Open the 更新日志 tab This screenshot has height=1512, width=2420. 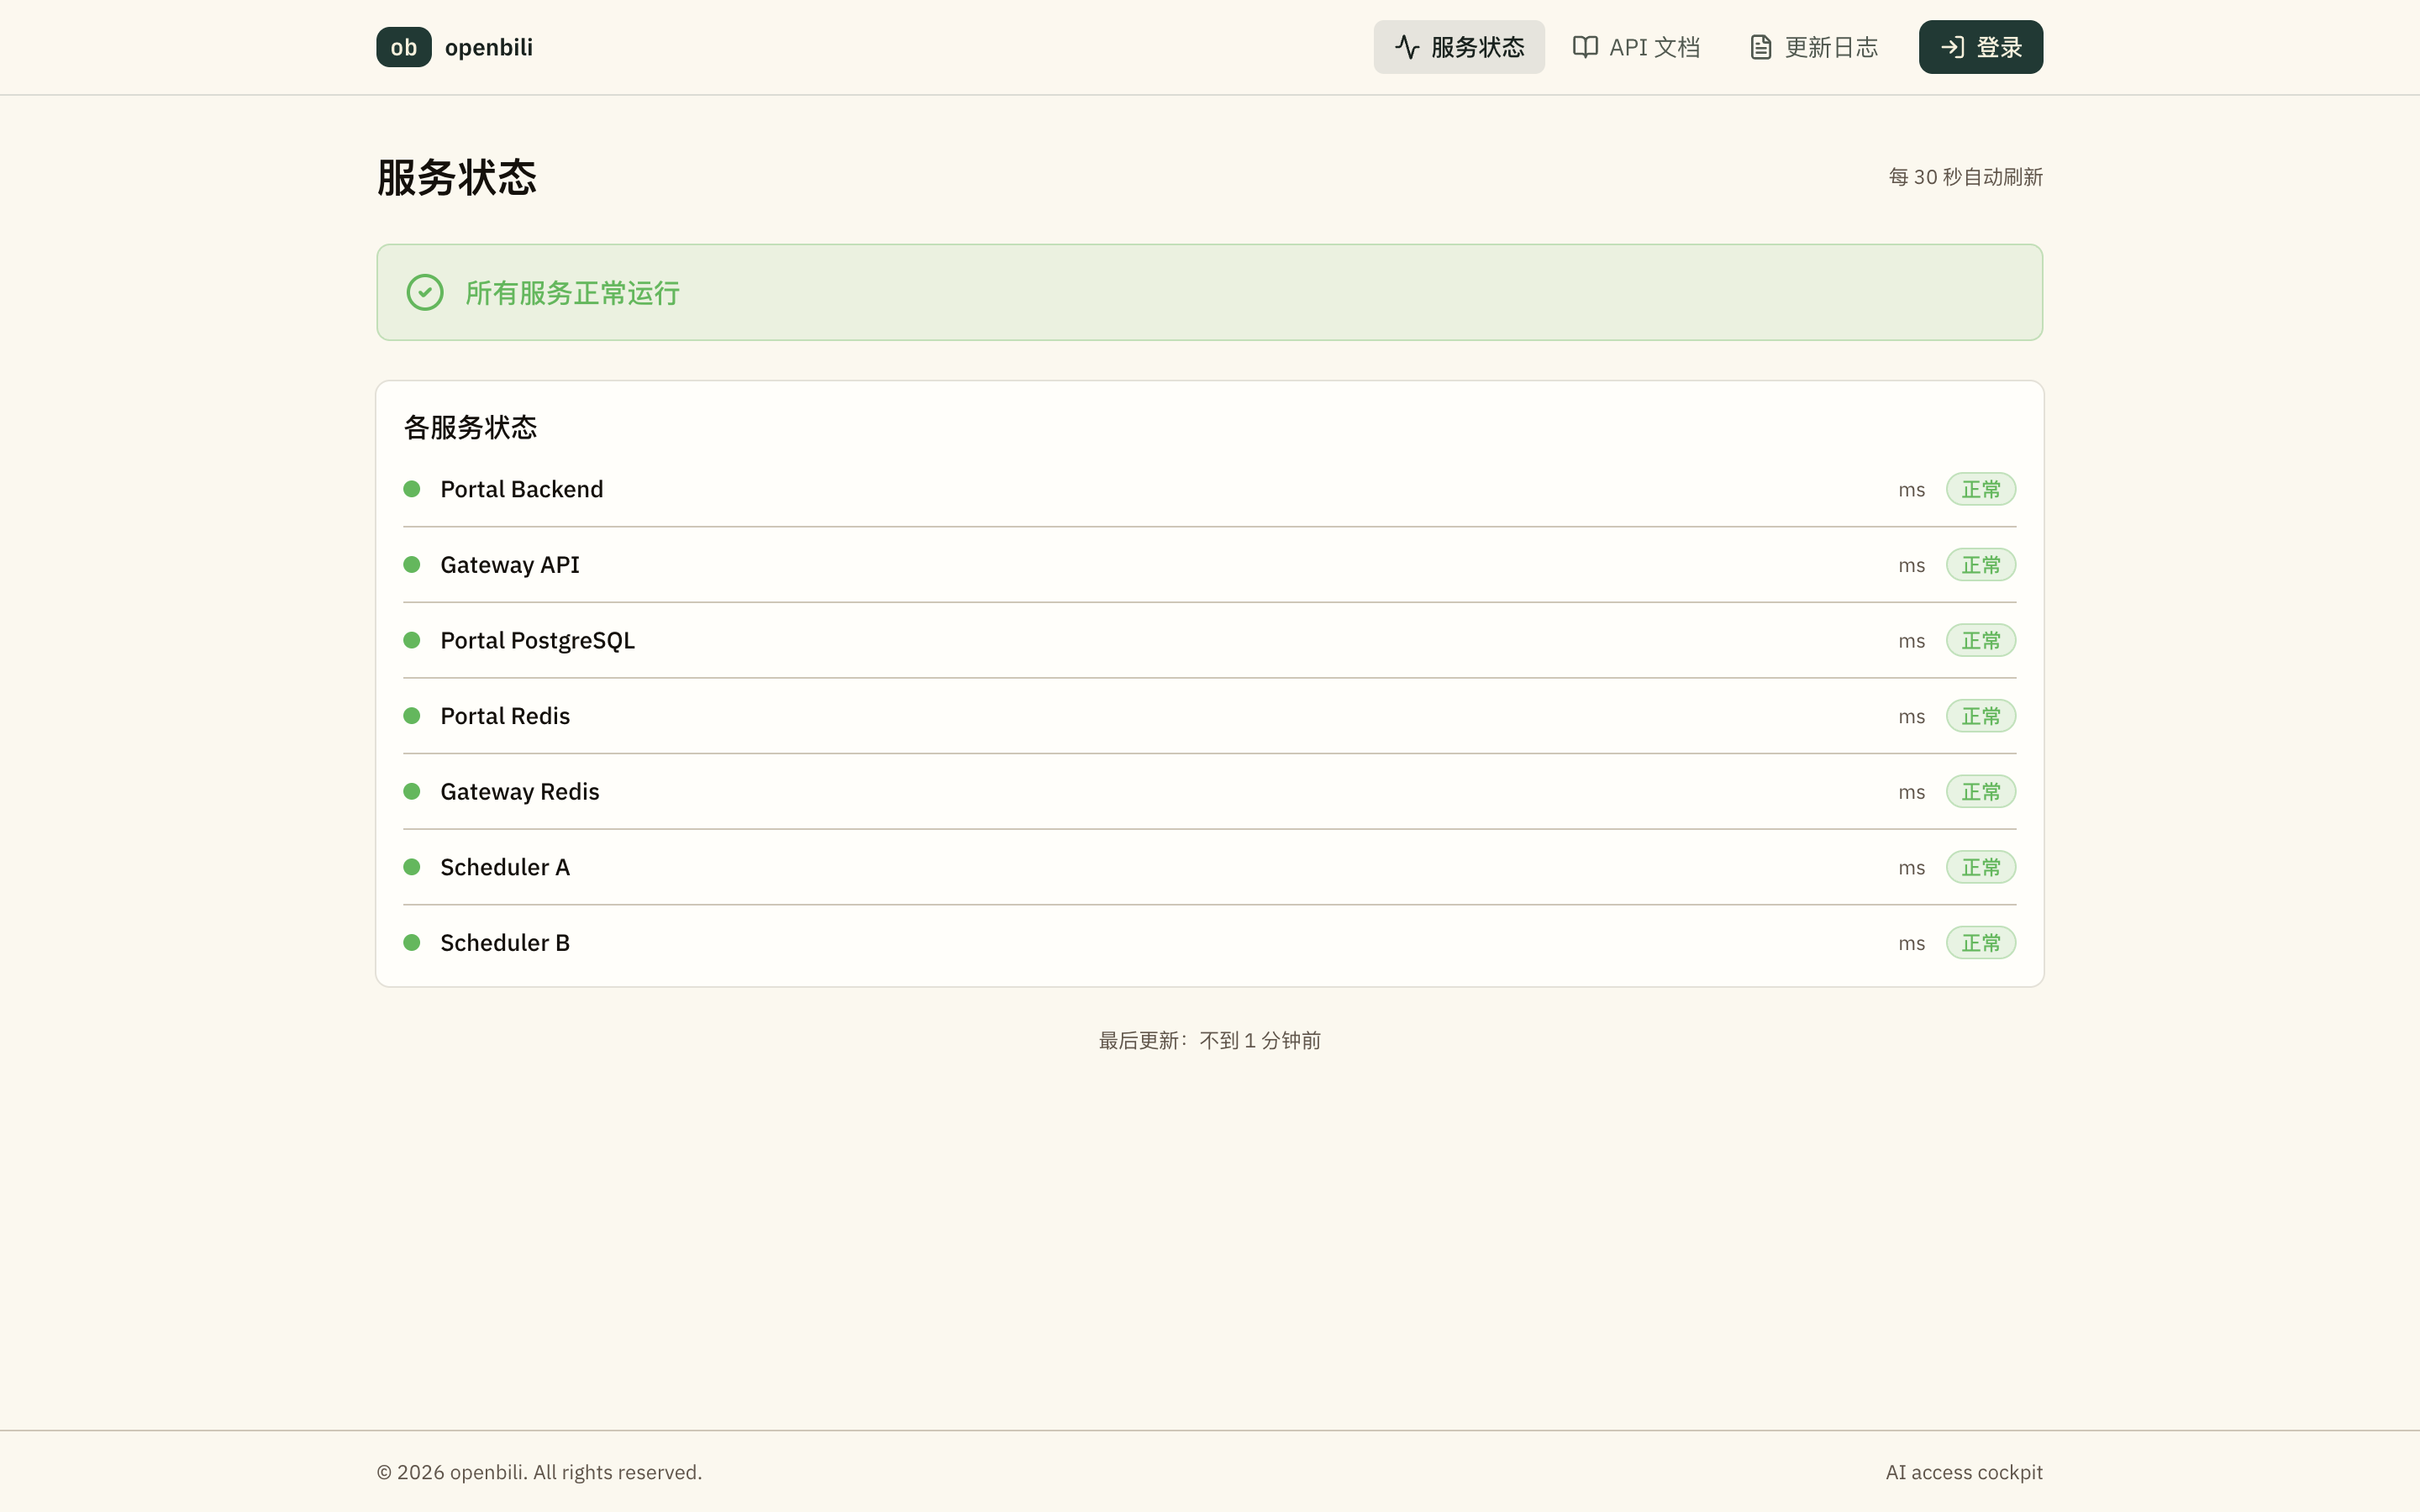[1813, 47]
